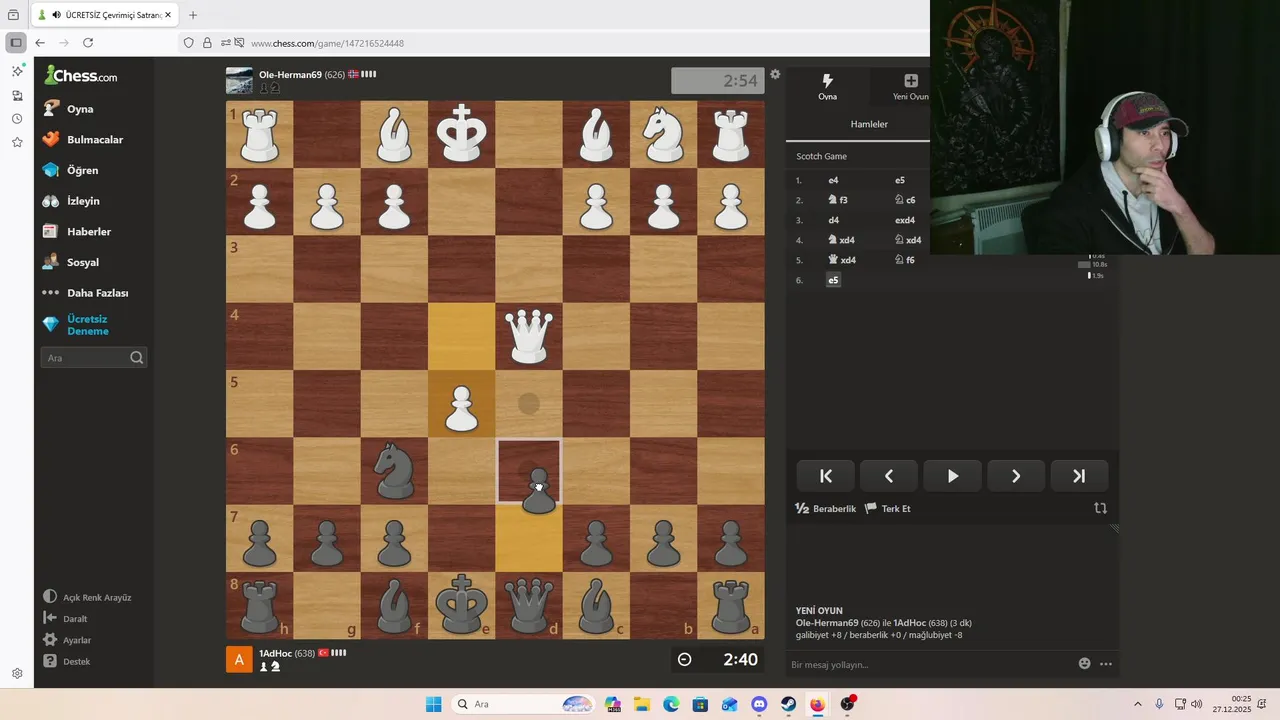Select white's first move e4
This screenshot has height=720, width=1280.
point(833,180)
